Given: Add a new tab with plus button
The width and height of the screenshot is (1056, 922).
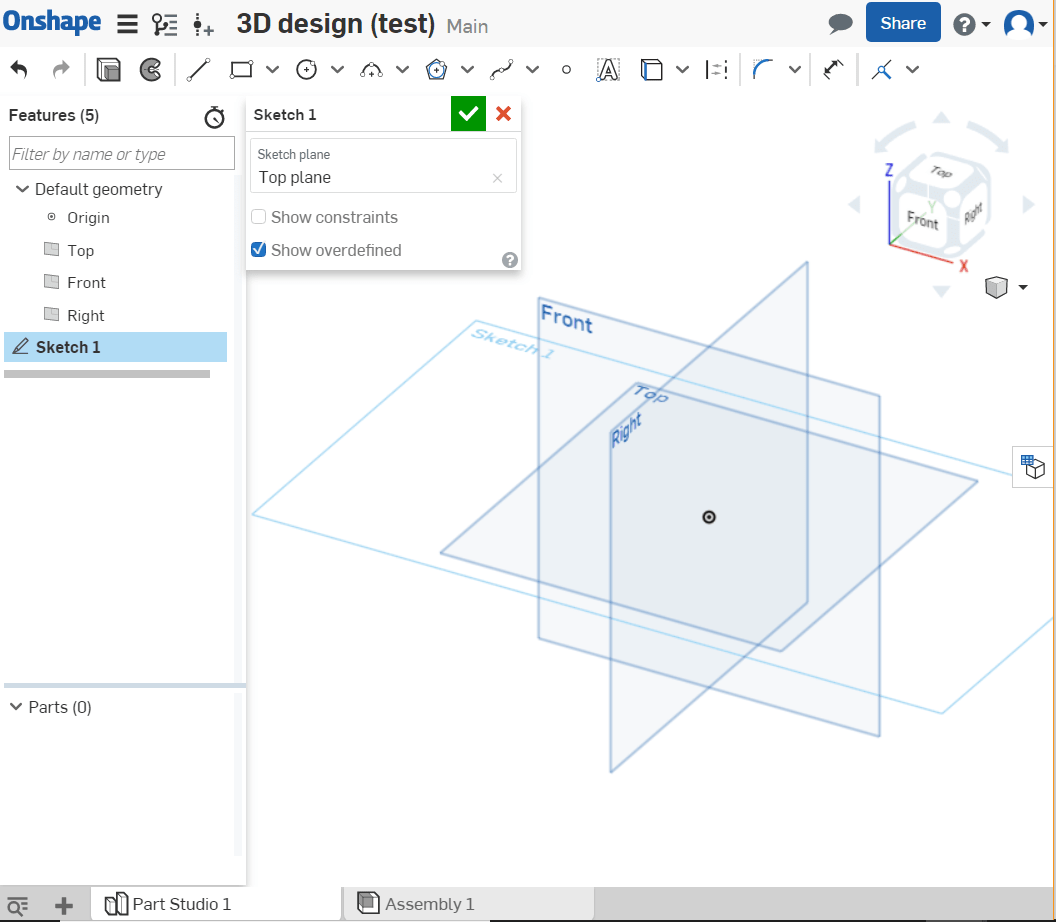Looking at the screenshot, I should point(63,905).
